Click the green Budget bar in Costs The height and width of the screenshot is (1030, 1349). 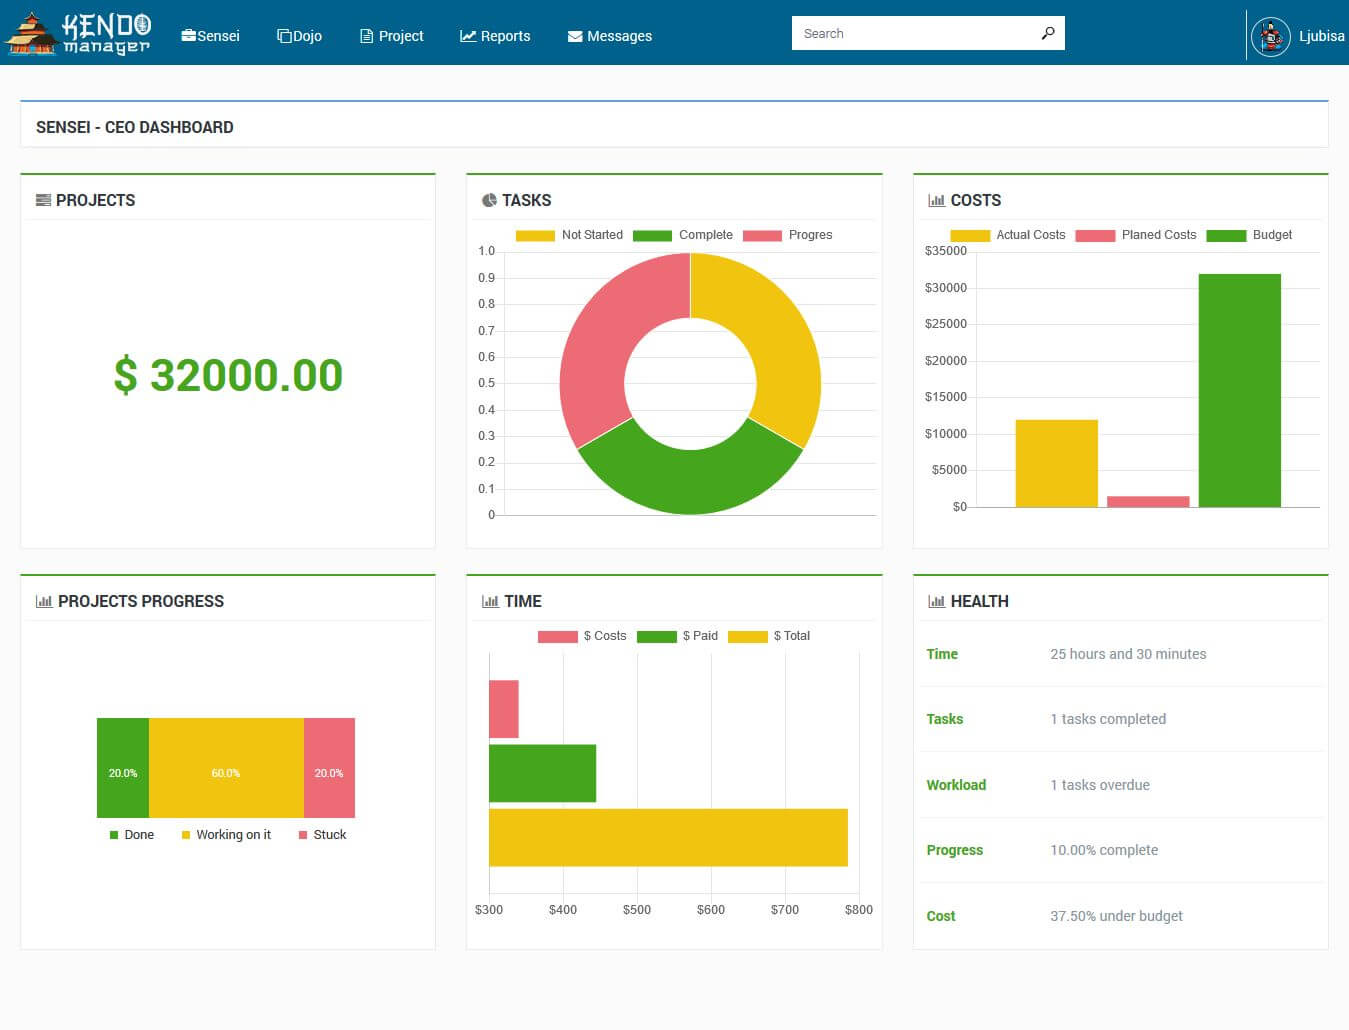1239,391
